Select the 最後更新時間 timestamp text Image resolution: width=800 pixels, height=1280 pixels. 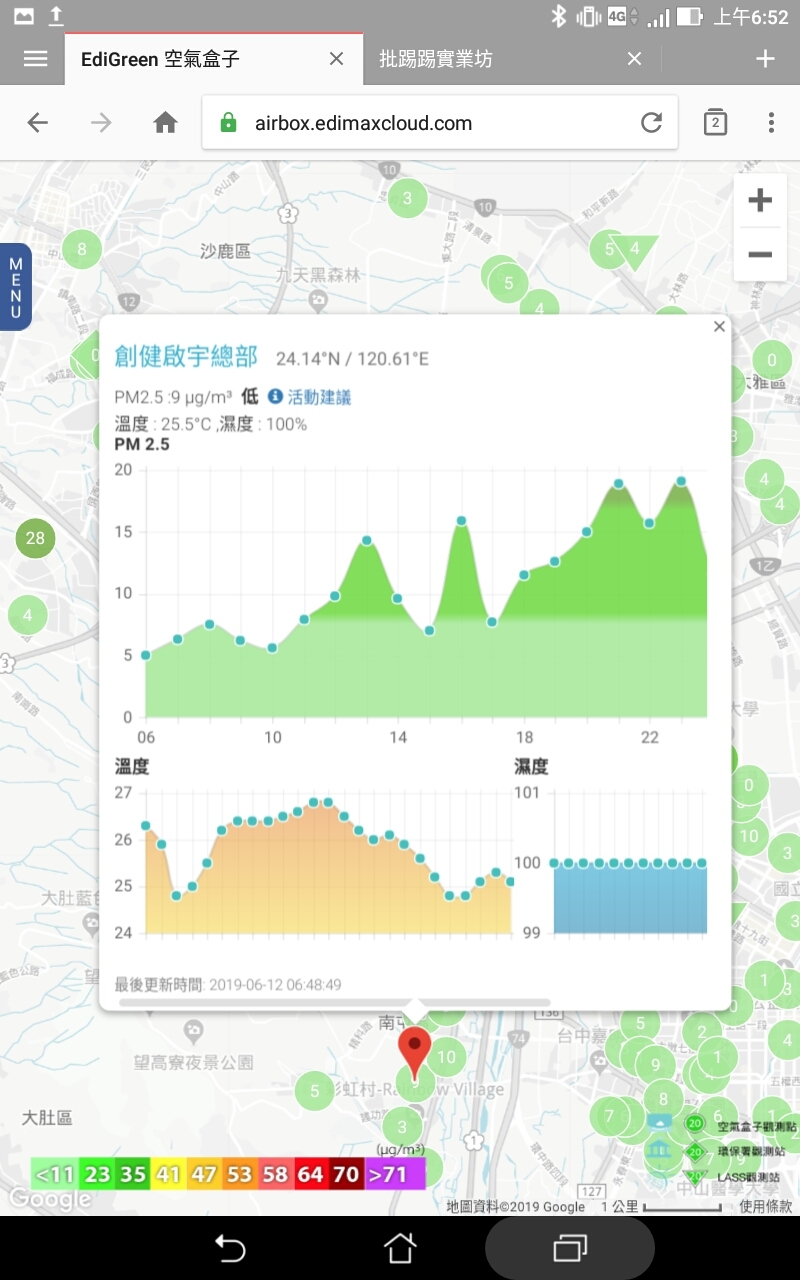click(228, 984)
